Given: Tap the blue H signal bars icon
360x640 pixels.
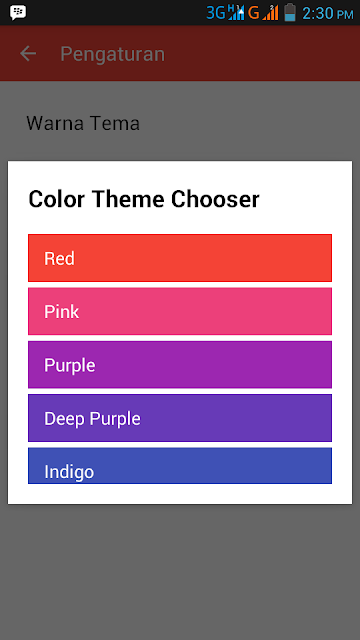Looking at the screenshot, I should point(236,12).
